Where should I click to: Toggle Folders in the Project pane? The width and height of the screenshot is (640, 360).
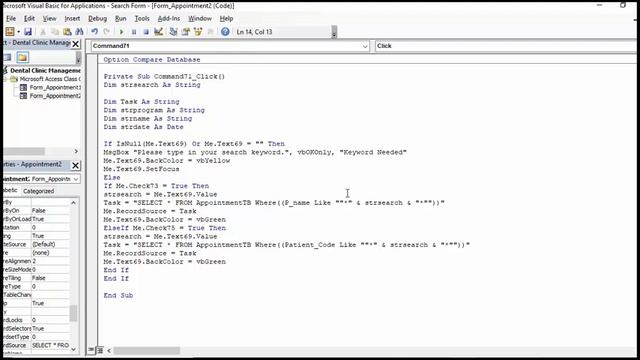coord(22,58)
